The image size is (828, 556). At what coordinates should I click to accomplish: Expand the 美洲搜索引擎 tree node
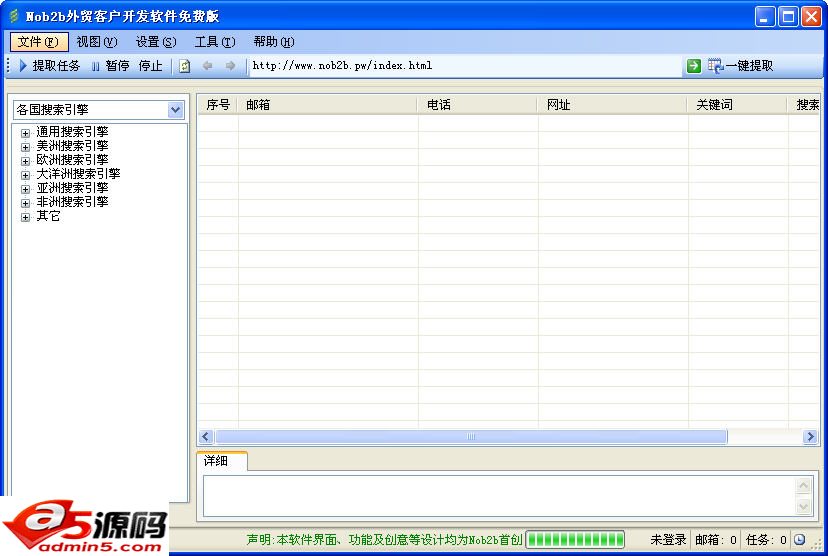25,147
